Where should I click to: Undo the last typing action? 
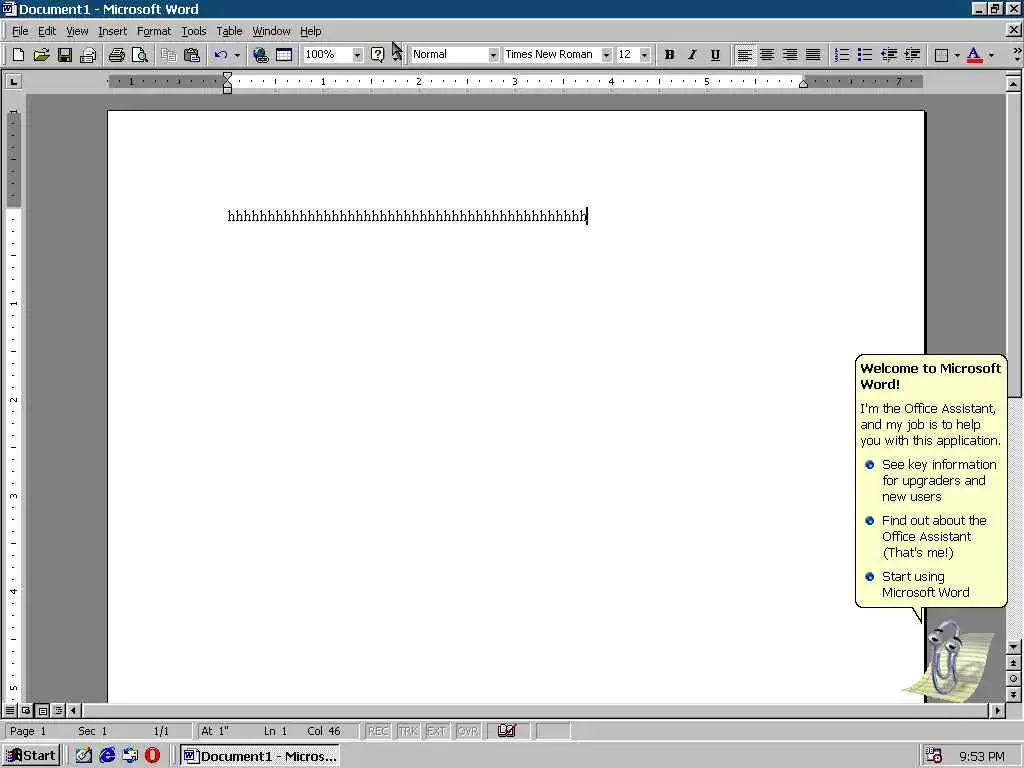coord(221,55)
